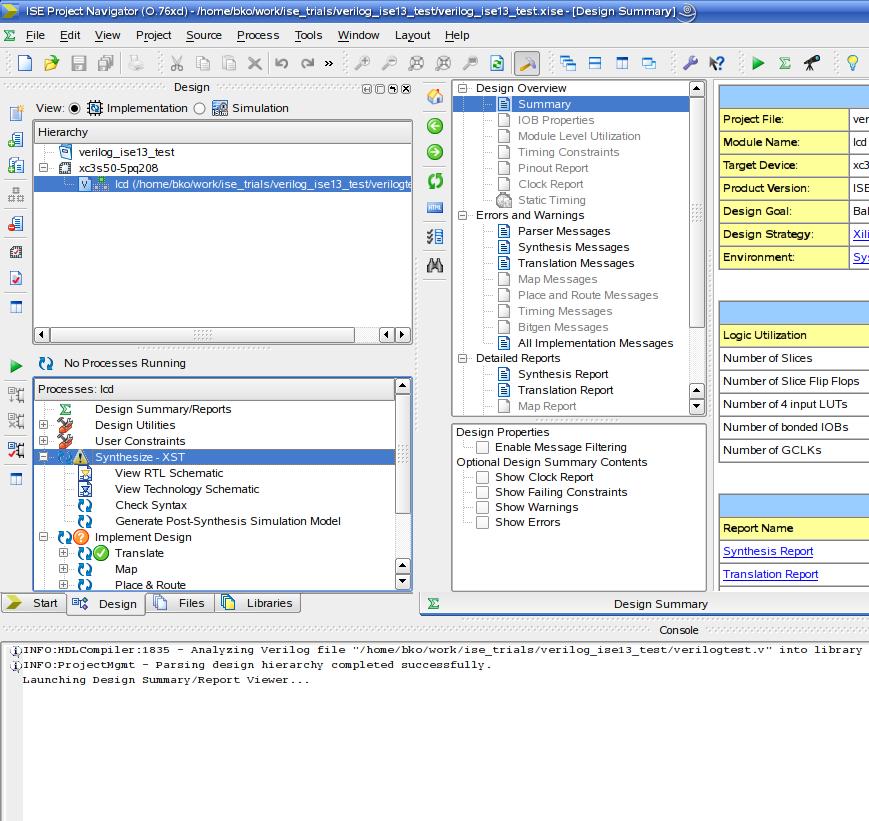Click the green forward arrow in summary sidebar
The image size is (869, 821).
435,152
